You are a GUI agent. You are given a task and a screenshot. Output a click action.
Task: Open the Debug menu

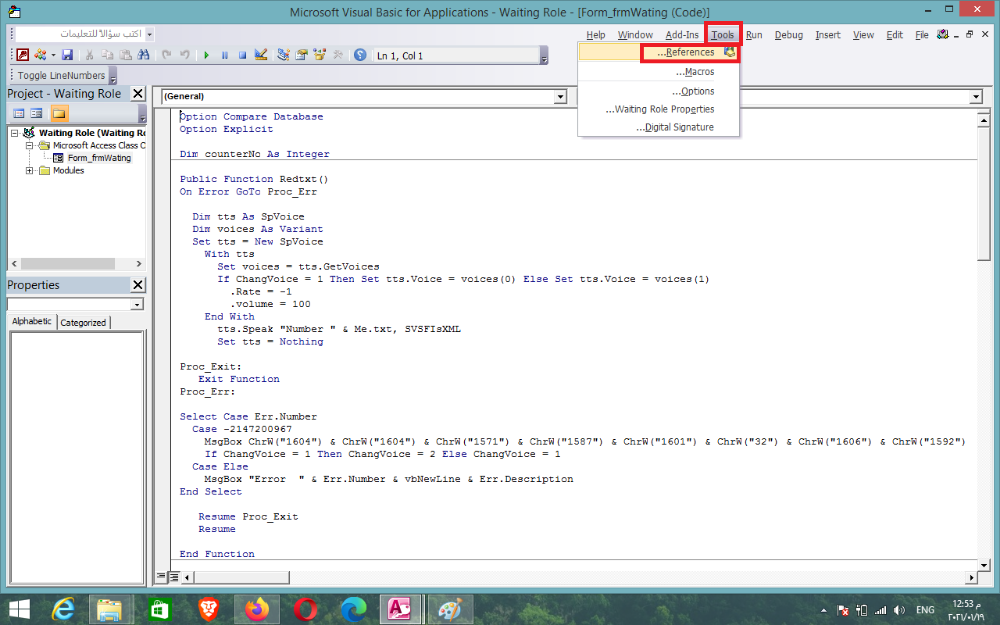(788, 35)
